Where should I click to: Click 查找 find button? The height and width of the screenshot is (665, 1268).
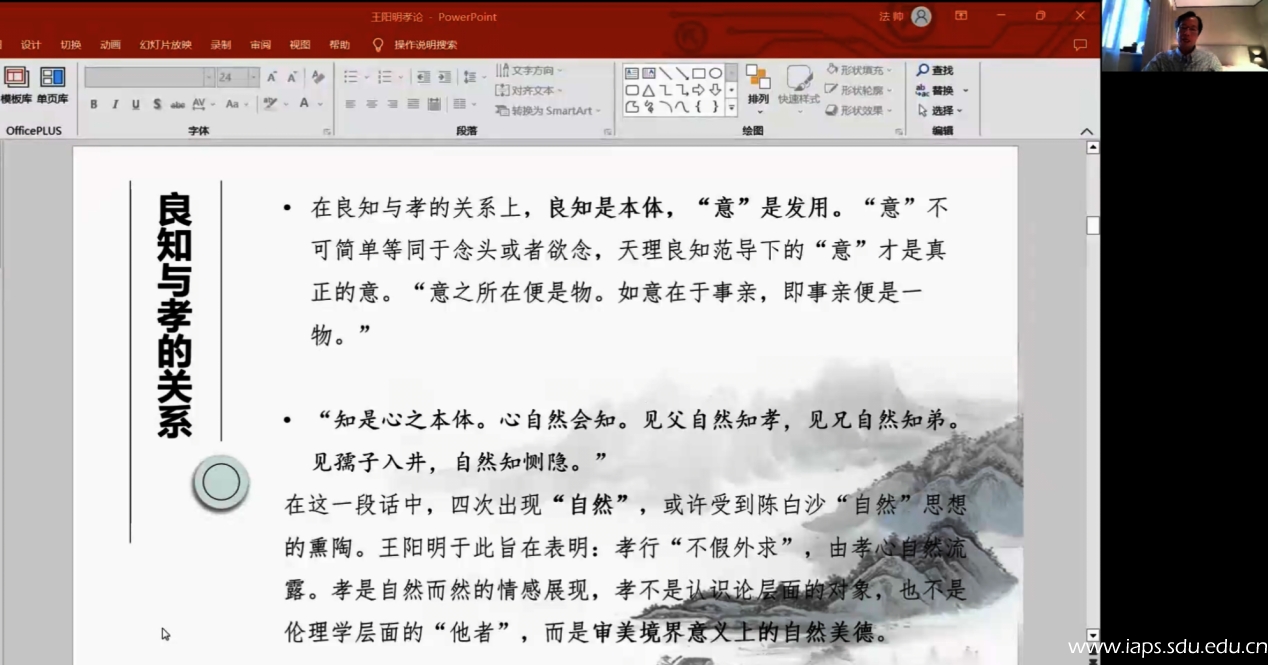[x=935, y=71]
